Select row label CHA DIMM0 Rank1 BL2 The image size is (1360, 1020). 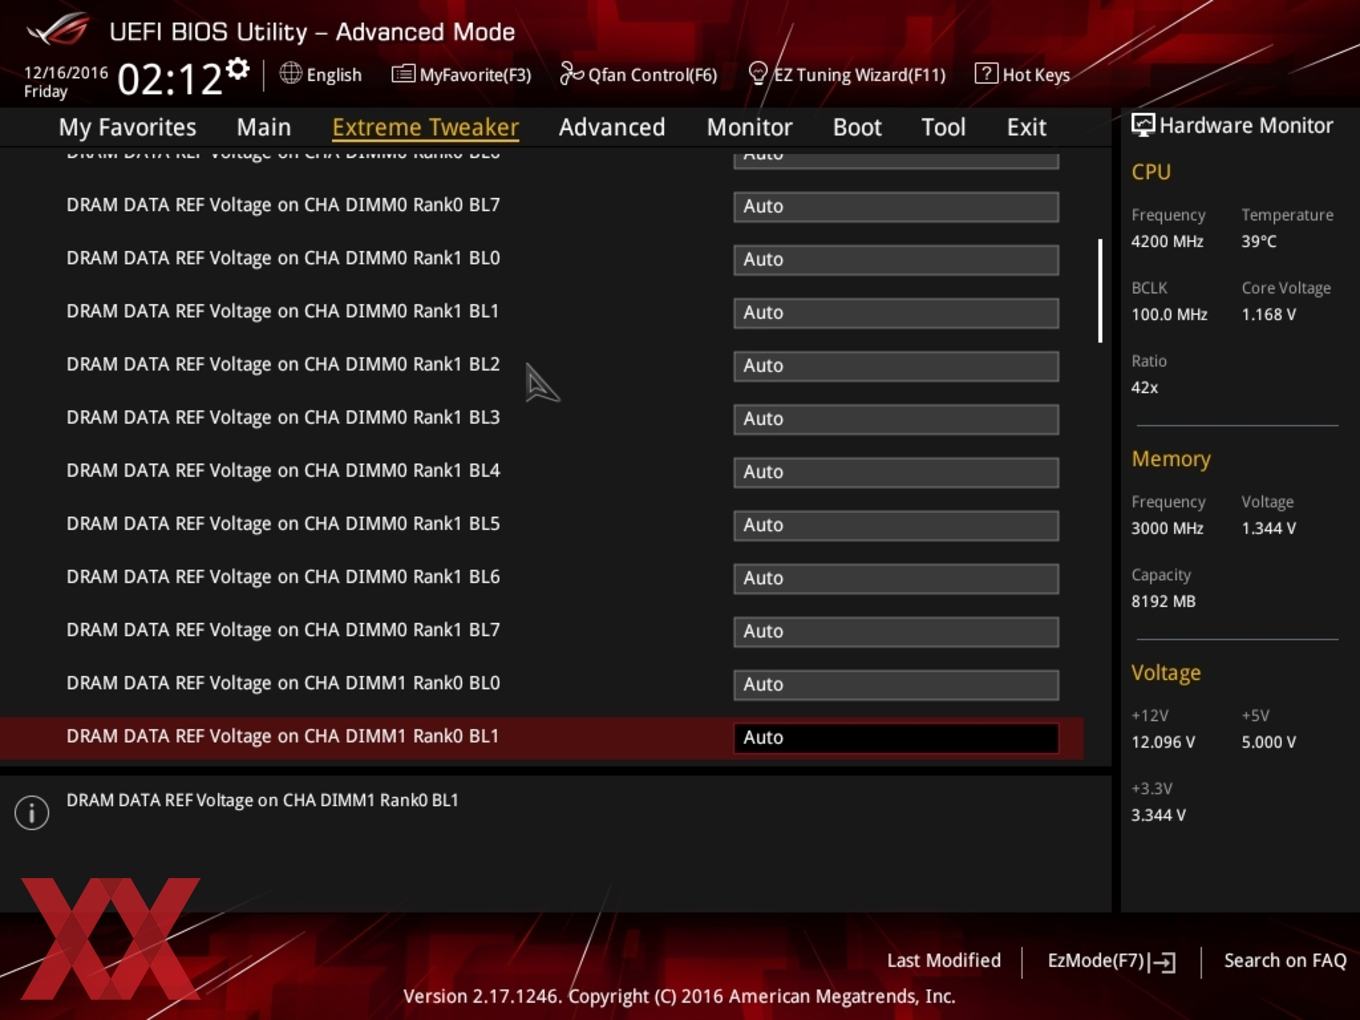[283, 364]
